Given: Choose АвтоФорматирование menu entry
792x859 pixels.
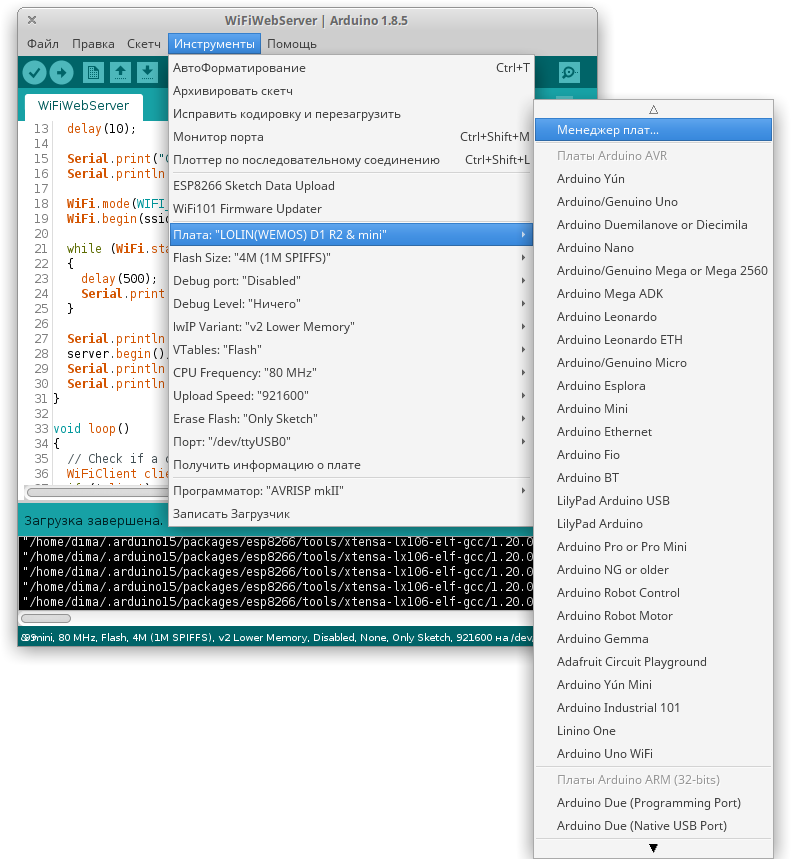Looking at the screenshot, I should click(x=351, y=68).
